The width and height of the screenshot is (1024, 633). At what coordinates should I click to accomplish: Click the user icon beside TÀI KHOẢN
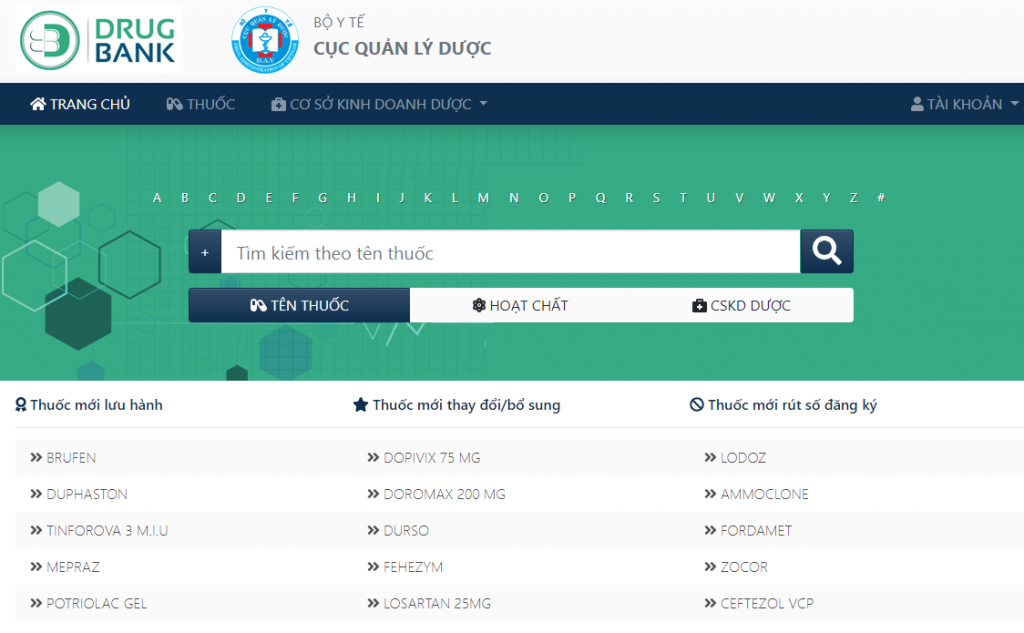pyautogui.click(x=917, y=103)
